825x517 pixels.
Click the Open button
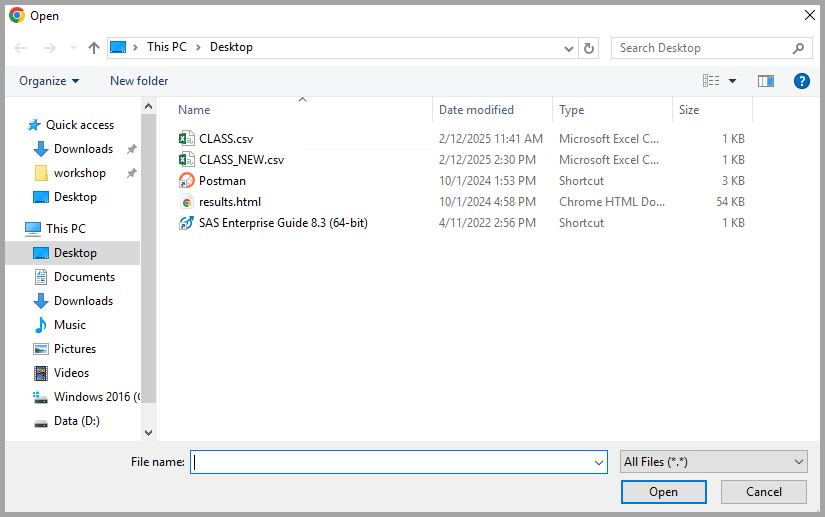point(663,492)
